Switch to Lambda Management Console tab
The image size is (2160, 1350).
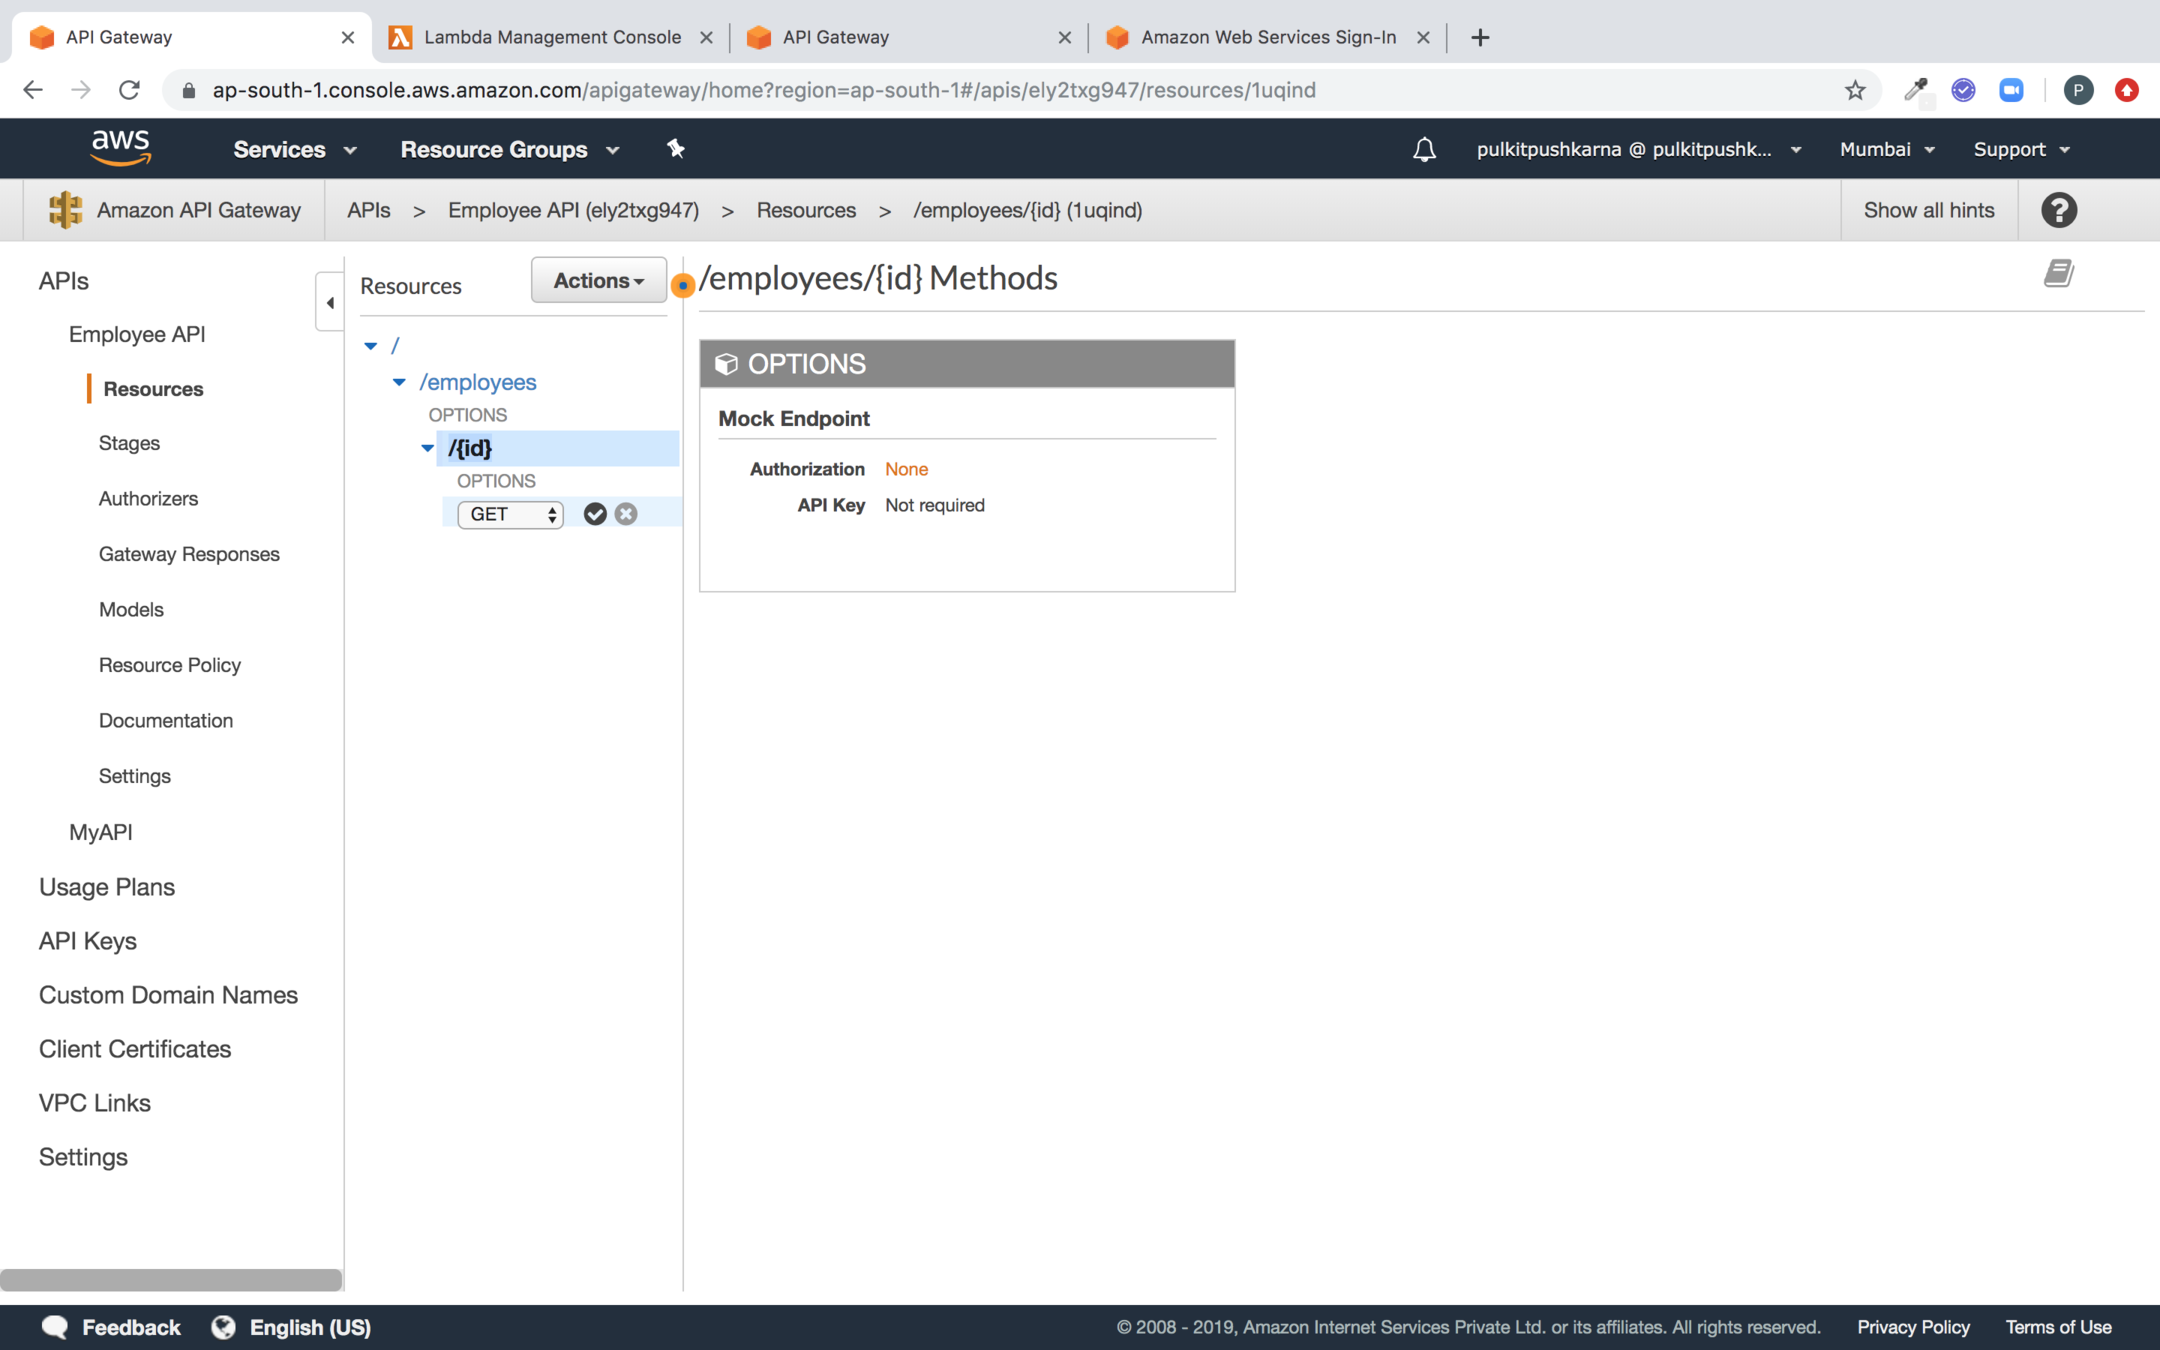551,37
